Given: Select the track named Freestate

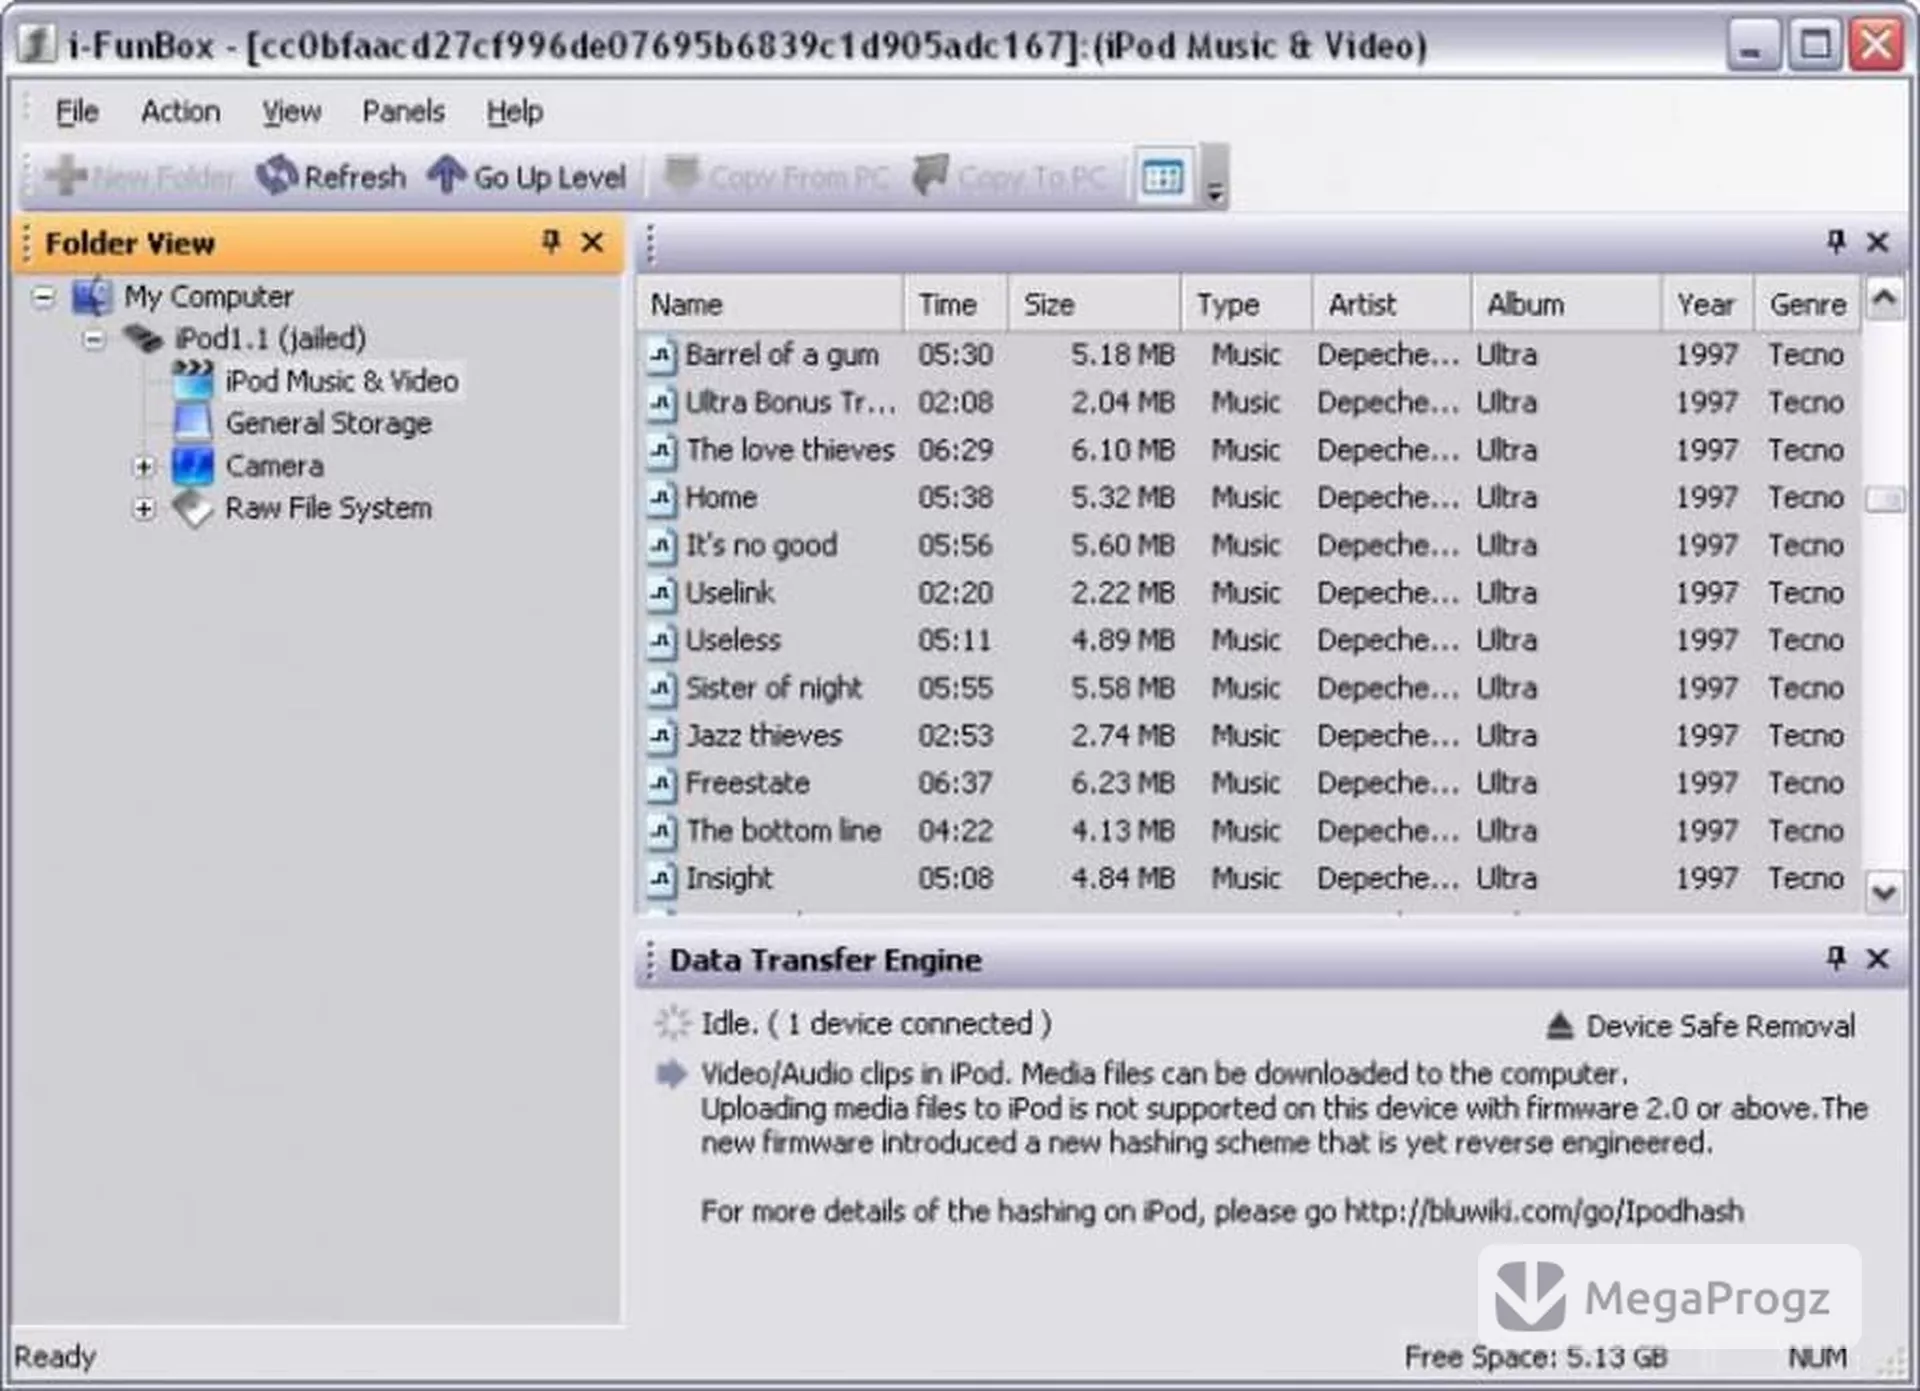Looking at the screenshot, I should click(x=747, y=783).
